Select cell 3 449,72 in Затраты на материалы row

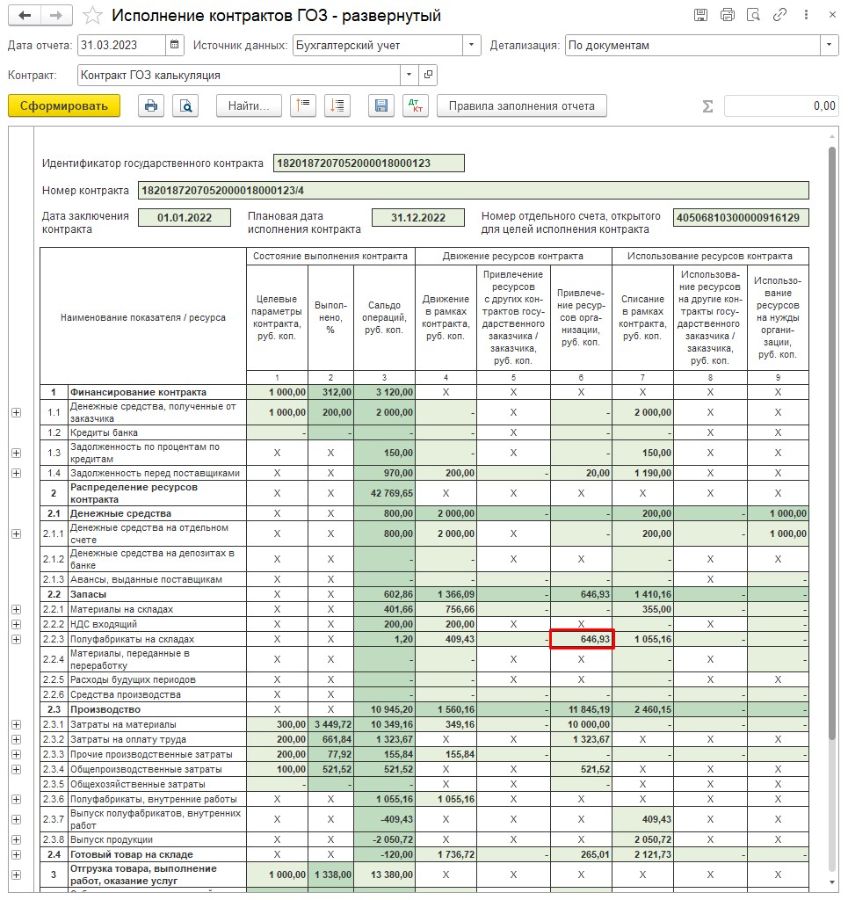331,724
